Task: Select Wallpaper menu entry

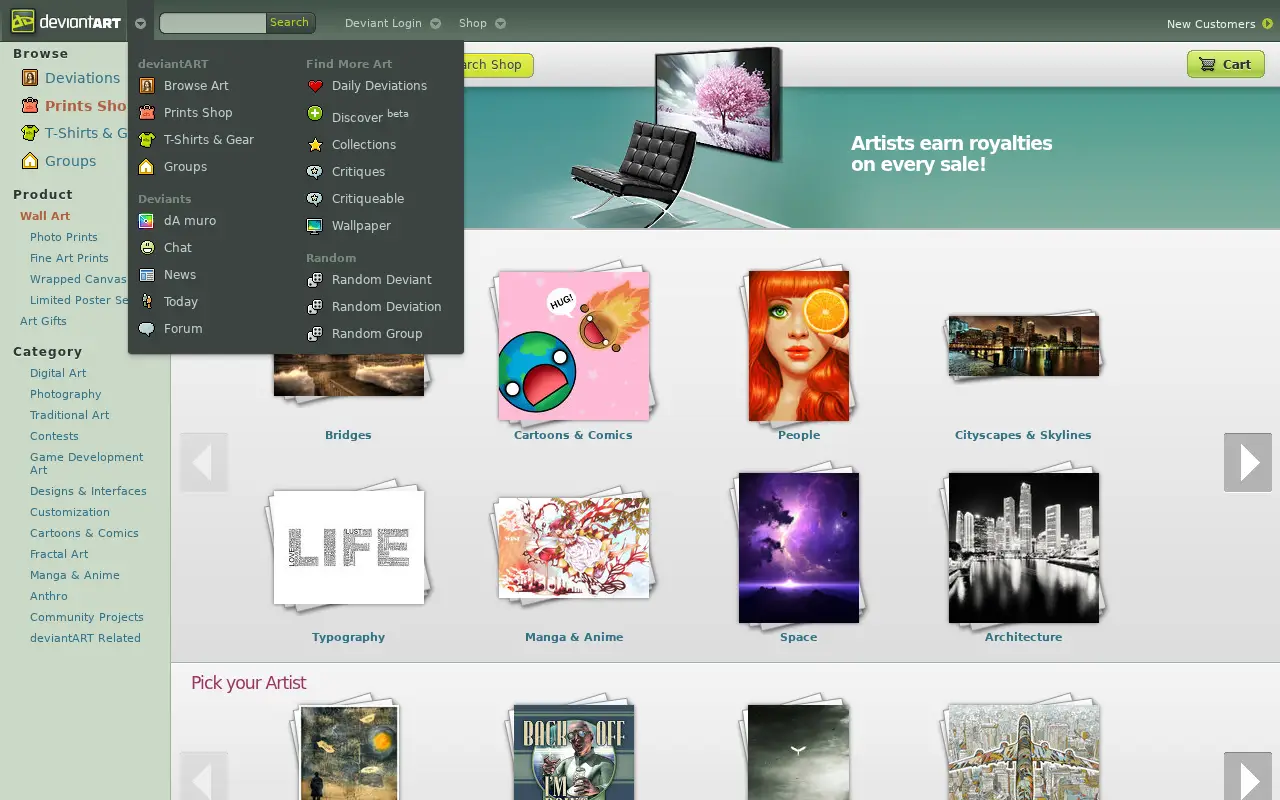Action: tap(361, 226)
